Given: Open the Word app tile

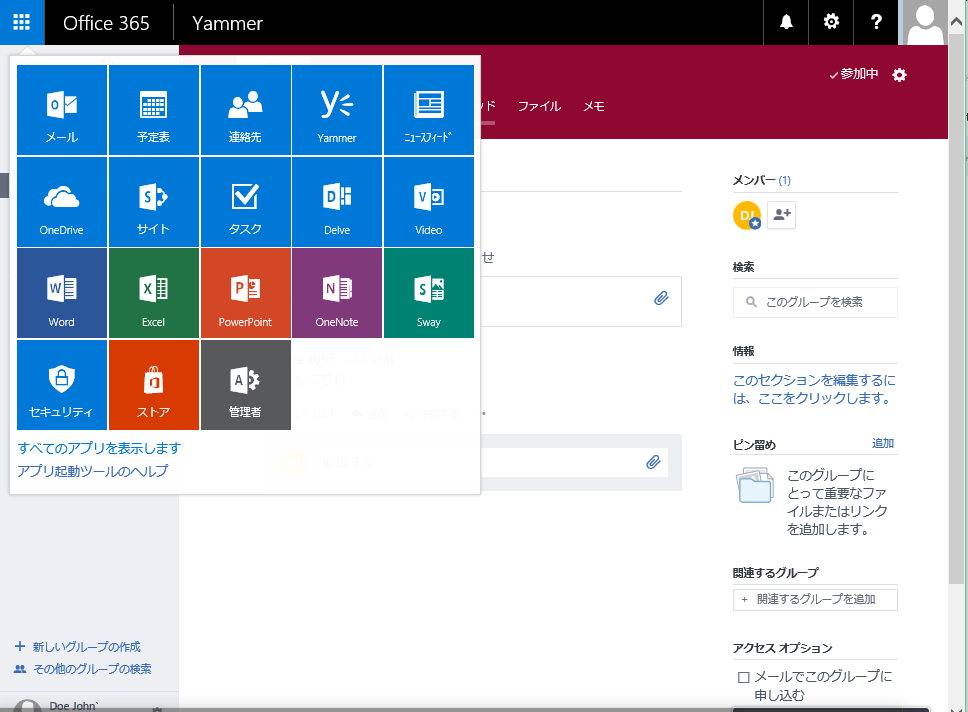Looking at the screenshot, I should (62, 293).
